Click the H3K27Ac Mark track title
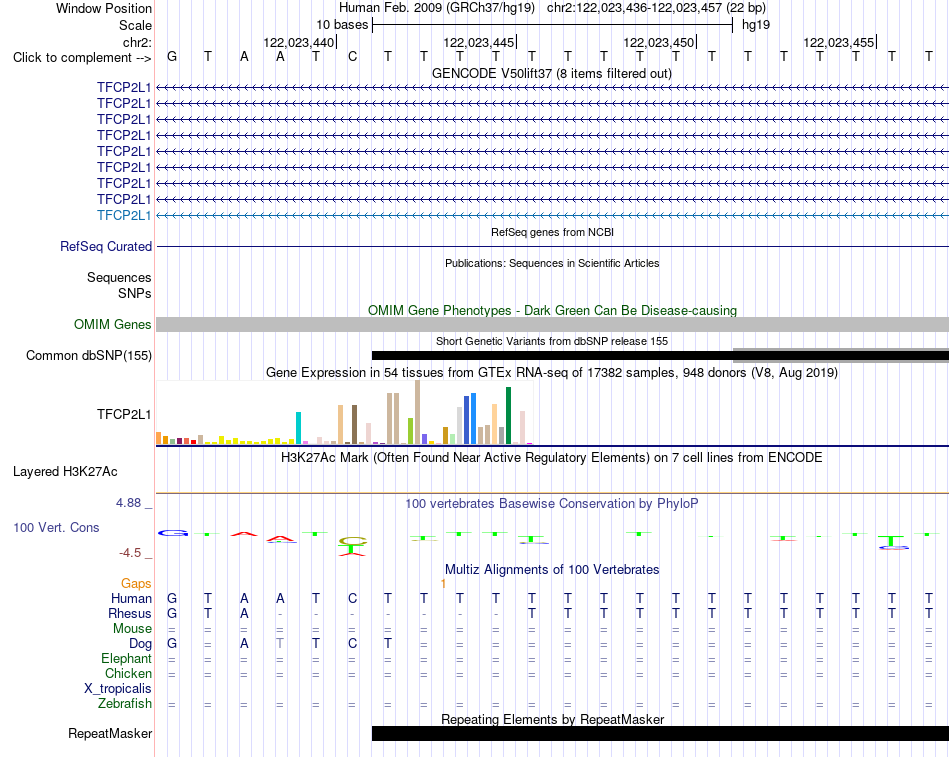This screenshot has height=757, width=950. (x=552, y=457)
